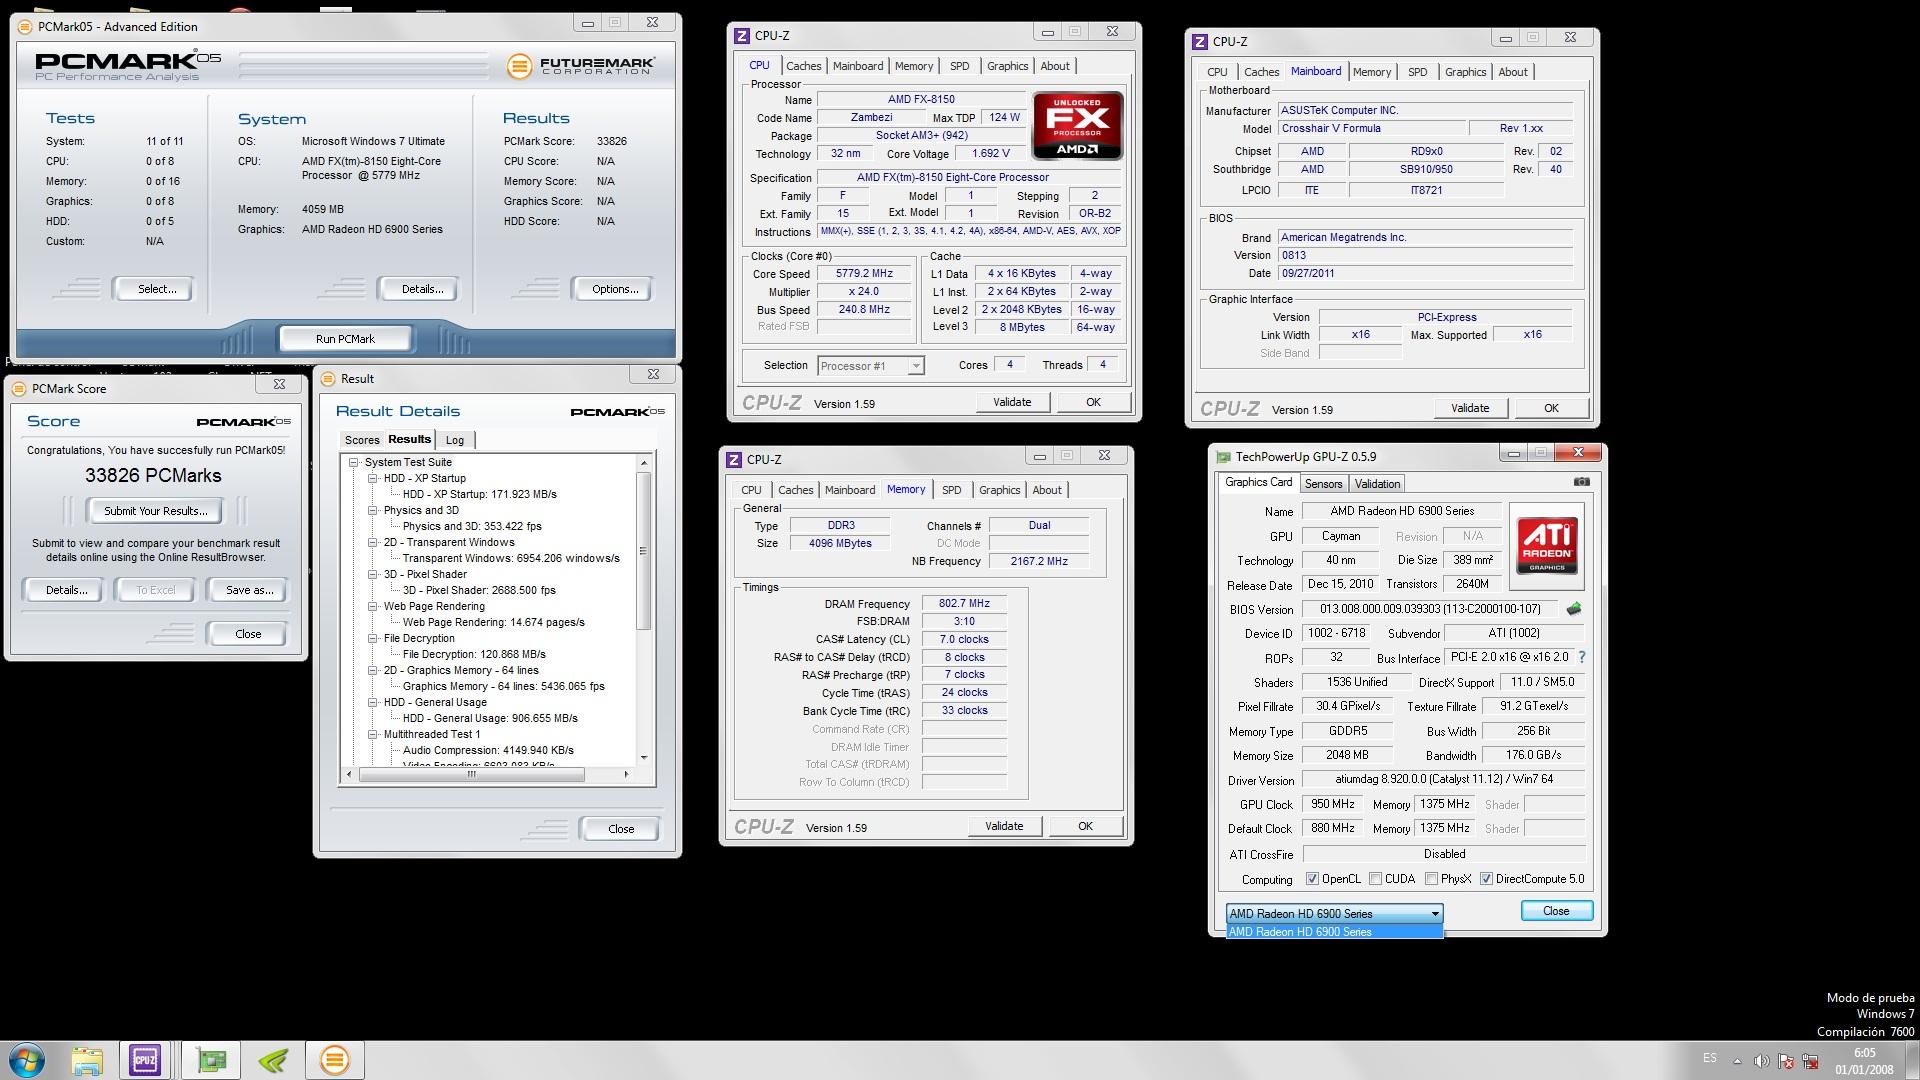Viewport: 1920px width, 1080px height.
Task: Click Close button in GPU-Z window
Action: [1556, 911]
